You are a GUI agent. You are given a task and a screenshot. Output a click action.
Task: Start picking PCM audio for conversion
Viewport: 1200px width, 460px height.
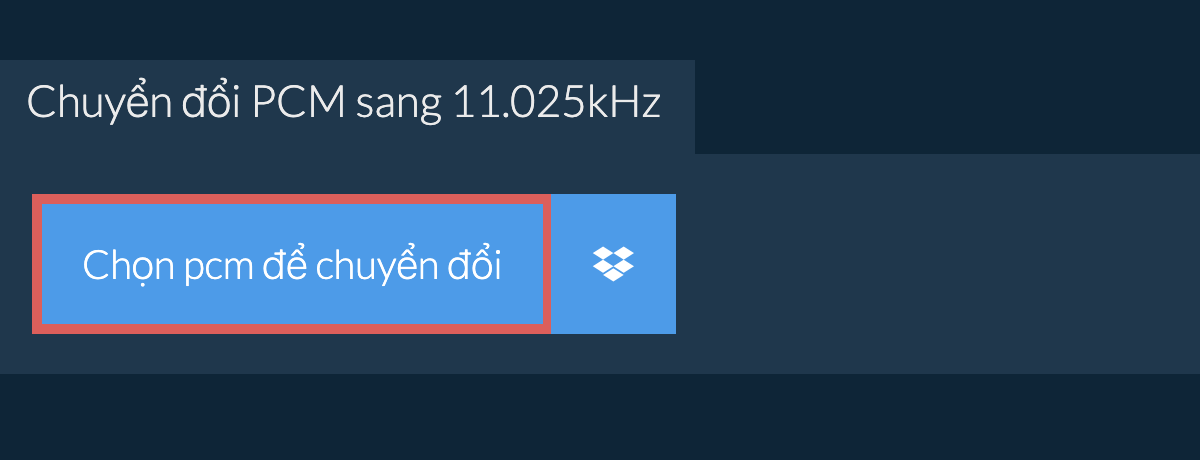click(292, 264)
